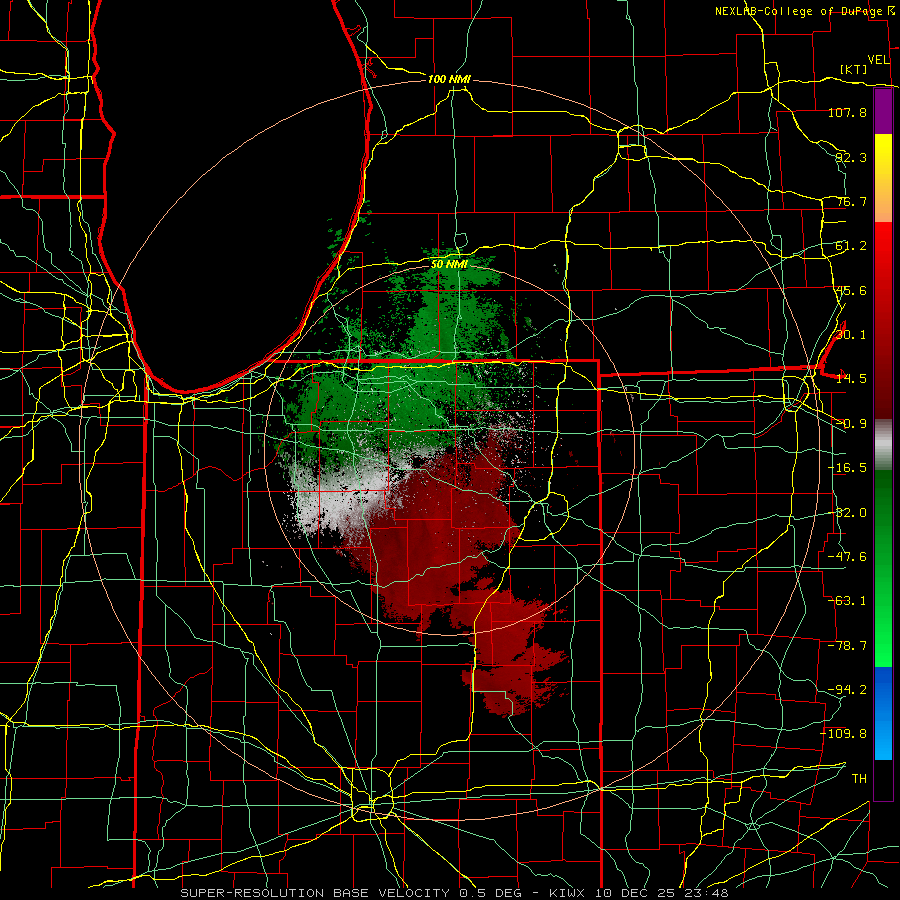Image resolution: width=900 pixels, height=900 pixels.
Task: Pick the blue segment of color bar
Action: tap(883, 713)
